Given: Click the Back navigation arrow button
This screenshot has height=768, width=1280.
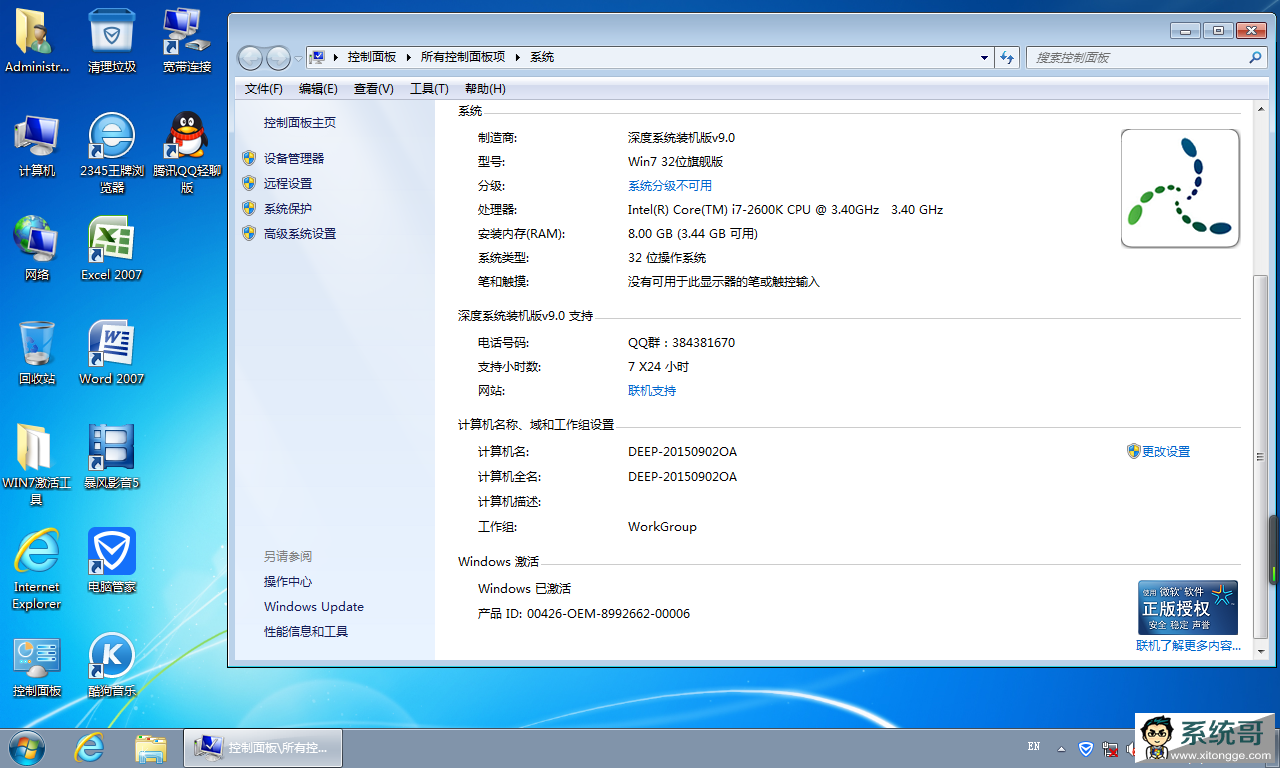Looking at the screenshot, I should [x=250, y=58].
